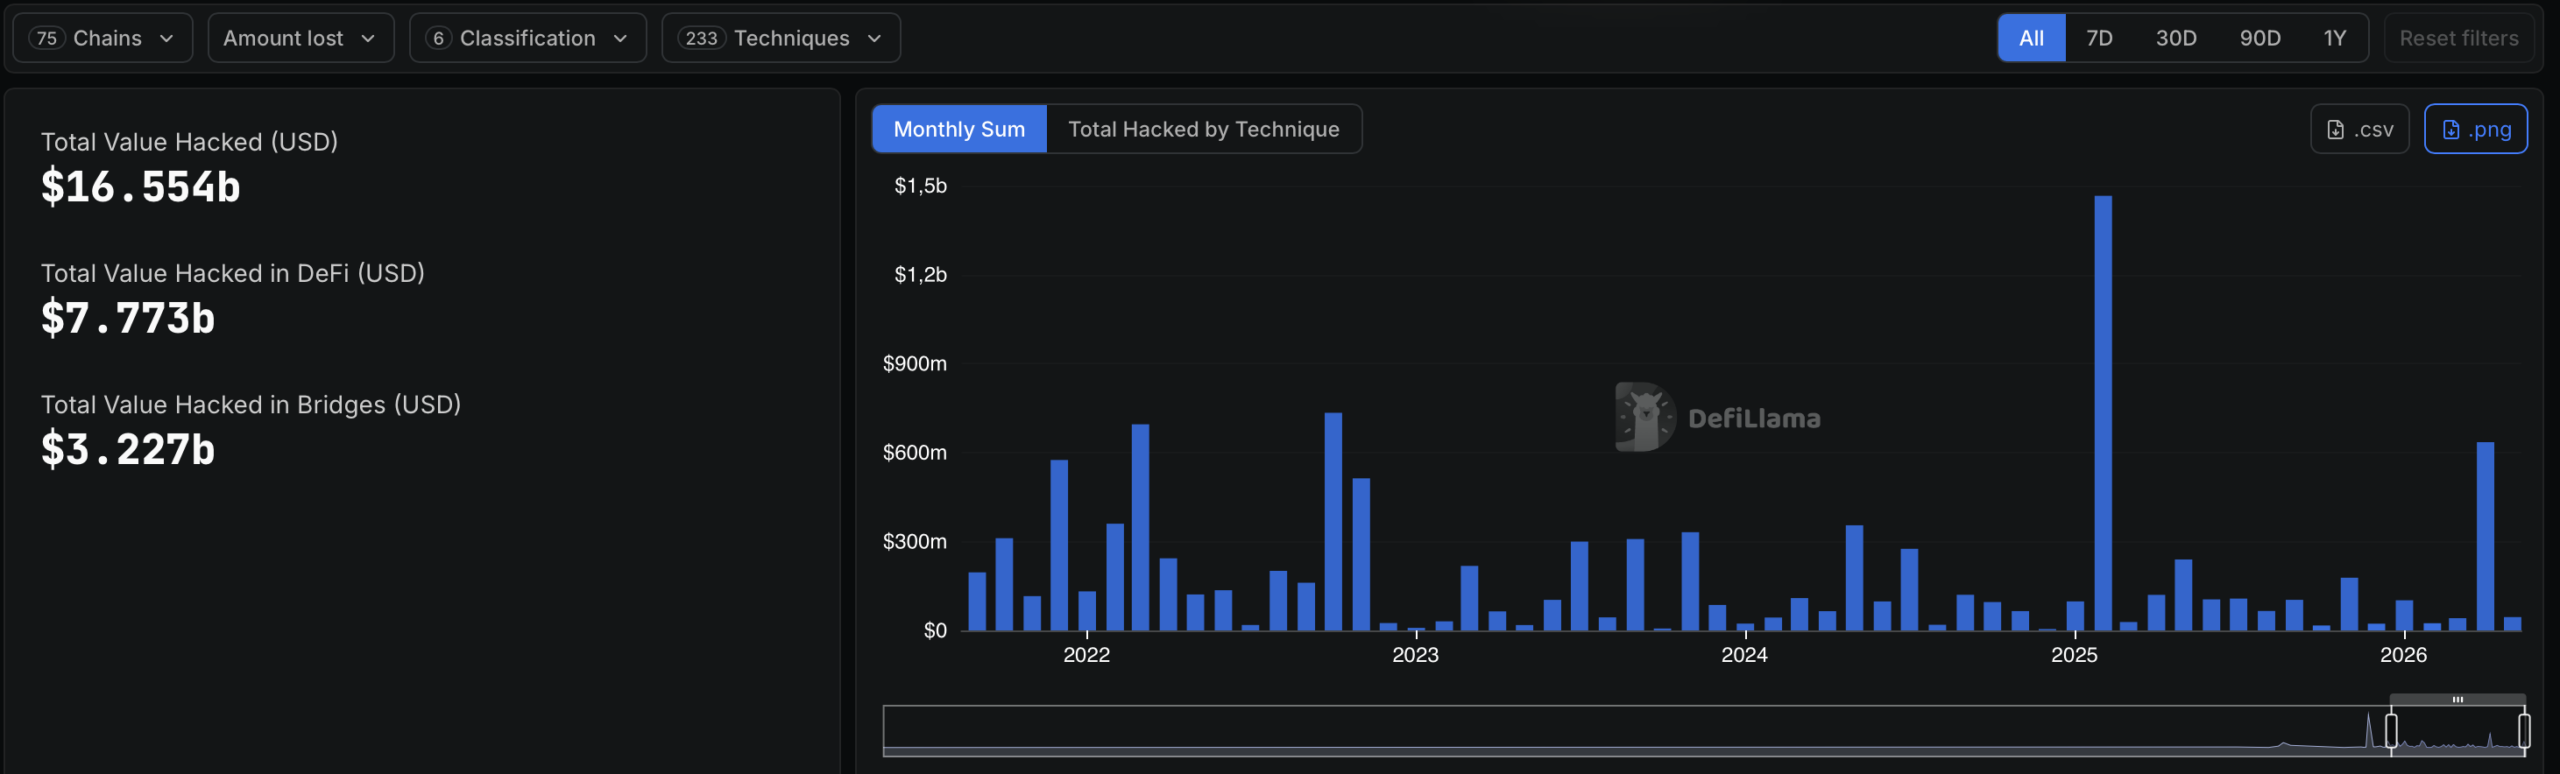2560x774 pixels.
Task: Click the $1,5b y-axis label
Action: click(920, 186)
